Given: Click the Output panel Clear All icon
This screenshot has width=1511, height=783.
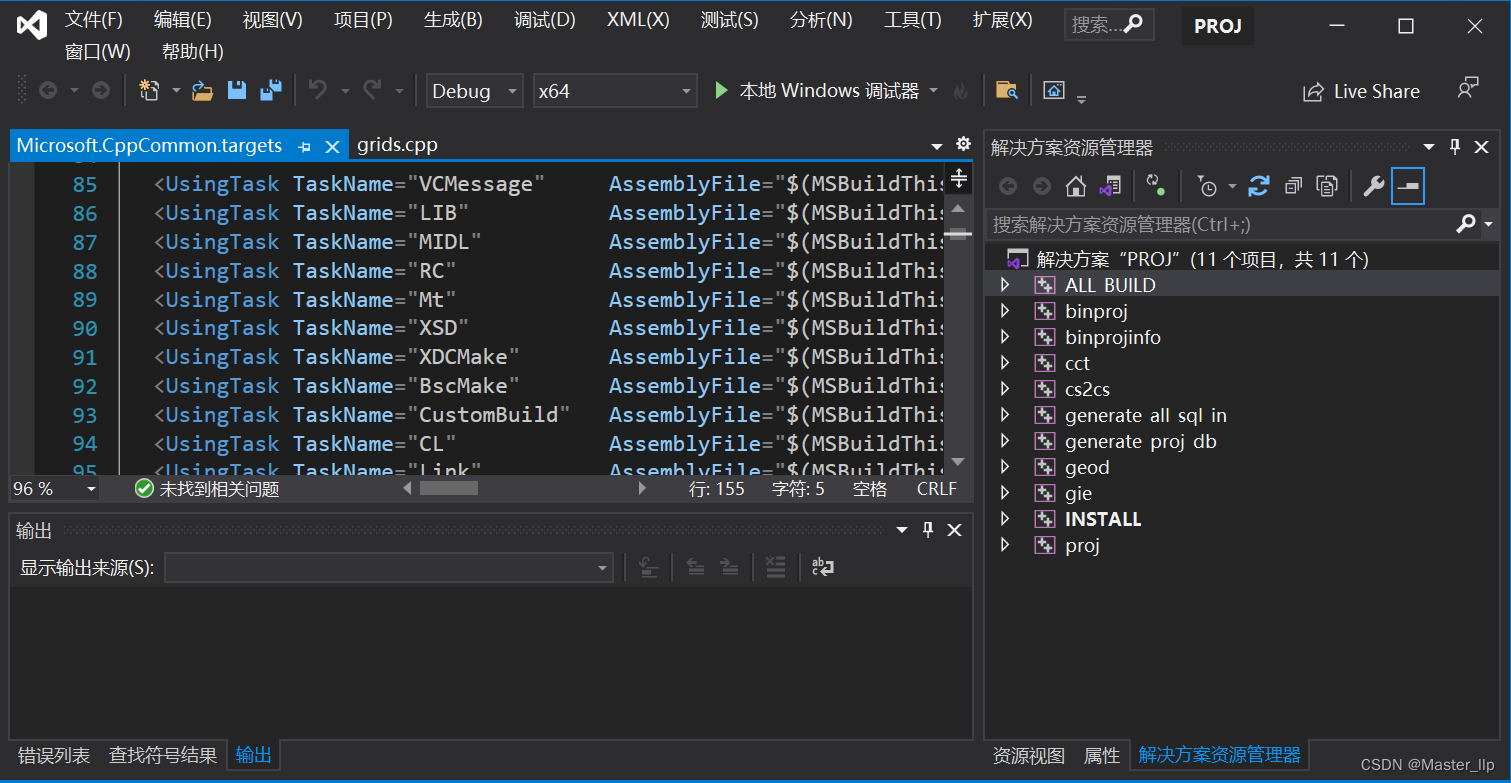Looking at the screenshot, I should (775, 568).
